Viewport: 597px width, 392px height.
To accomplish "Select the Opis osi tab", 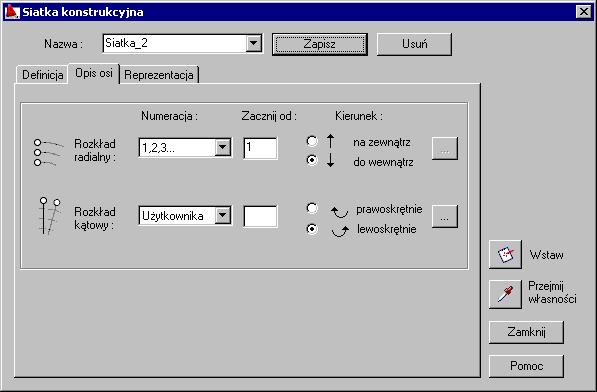I will (94, 73).
